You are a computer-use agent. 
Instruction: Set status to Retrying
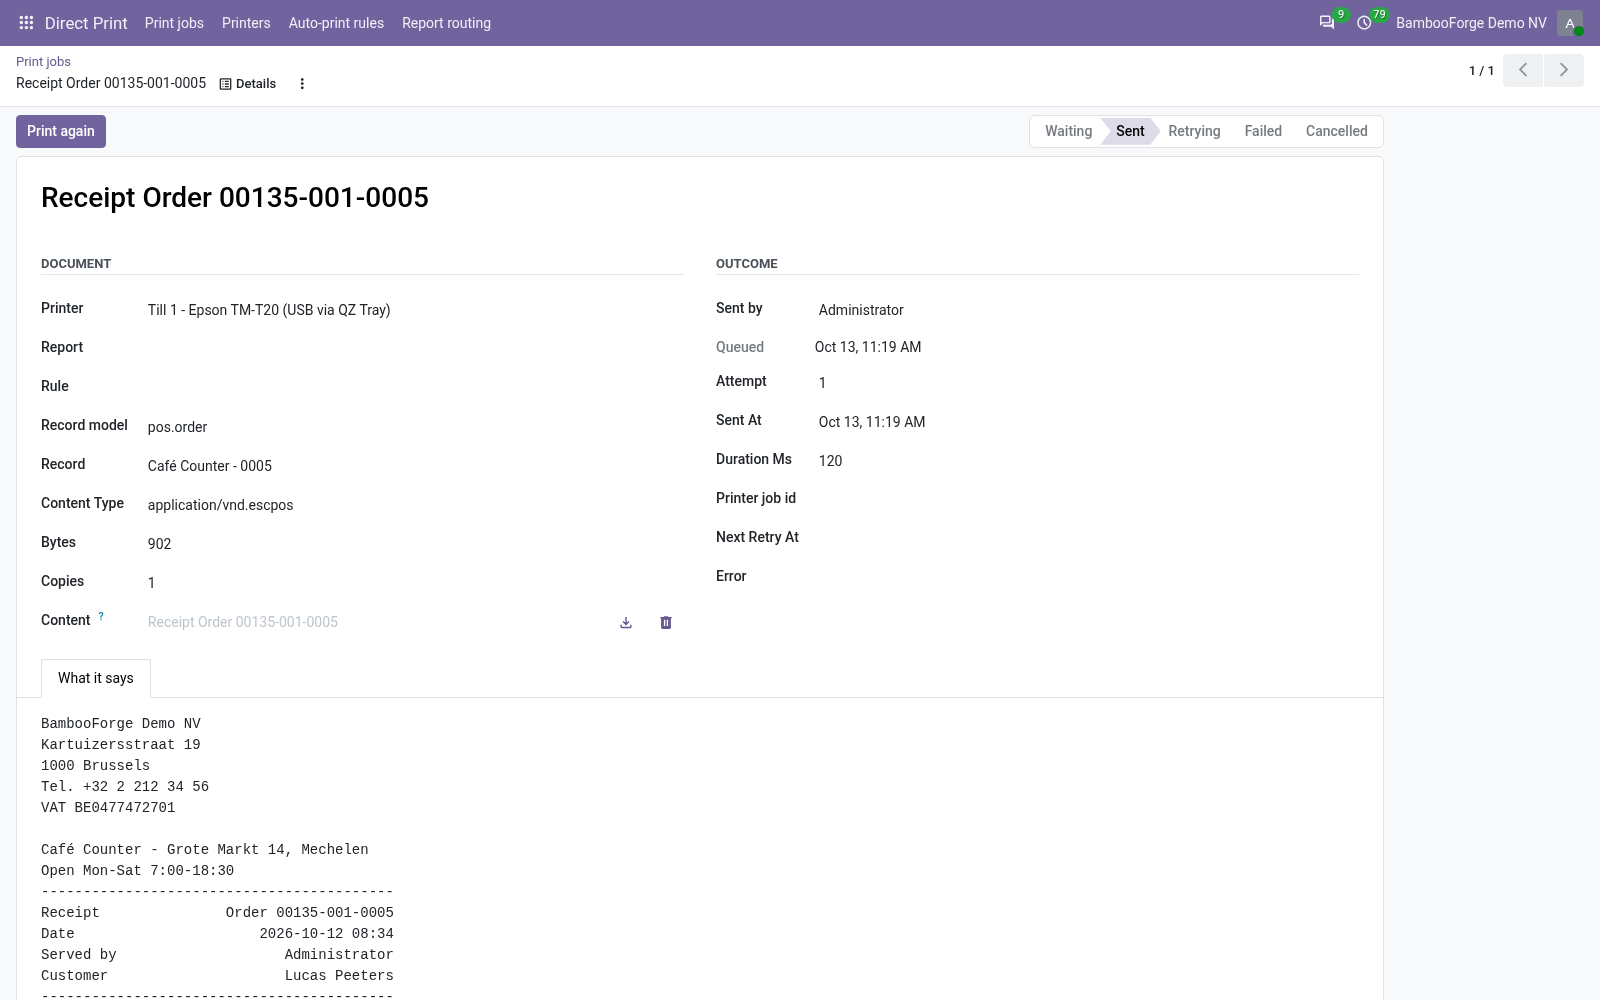tap(1194, 131)
